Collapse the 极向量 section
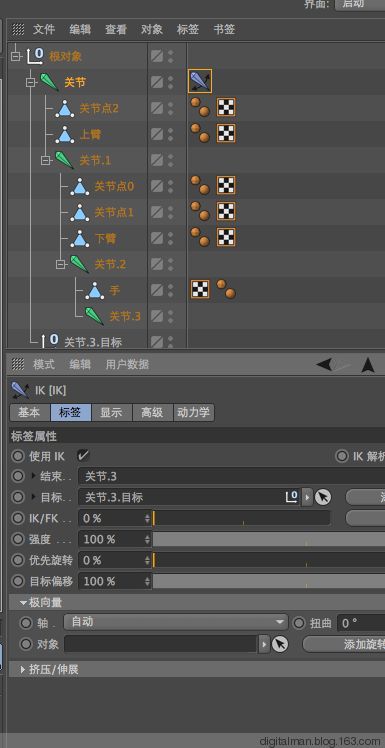 (23, 603)
